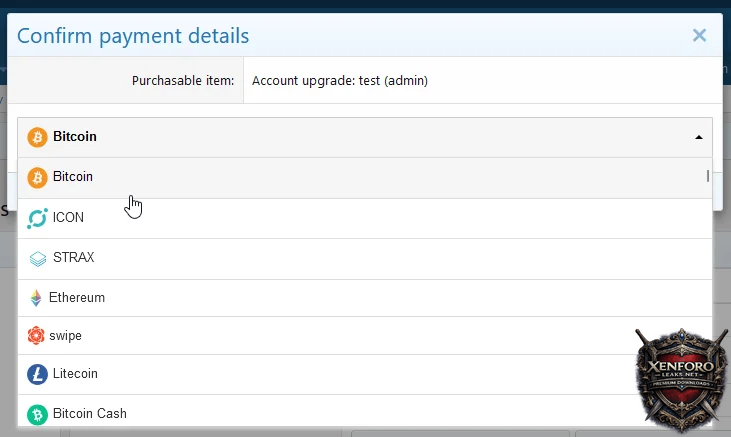Pick STRAX from the currency list
The image size is (731, 437).
pyautogui.click(x=73, y=258)
